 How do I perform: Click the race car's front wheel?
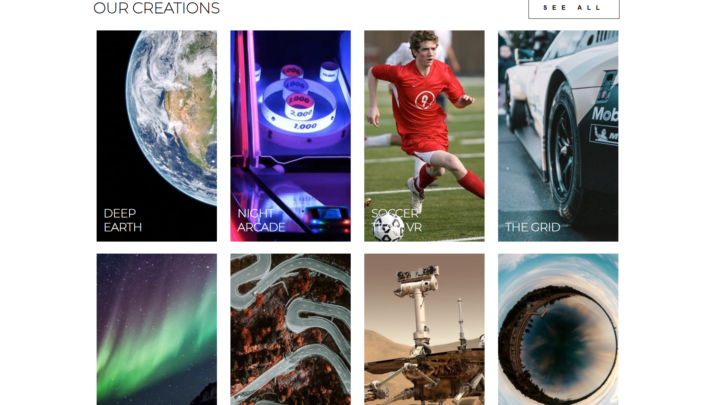point(565,151)
